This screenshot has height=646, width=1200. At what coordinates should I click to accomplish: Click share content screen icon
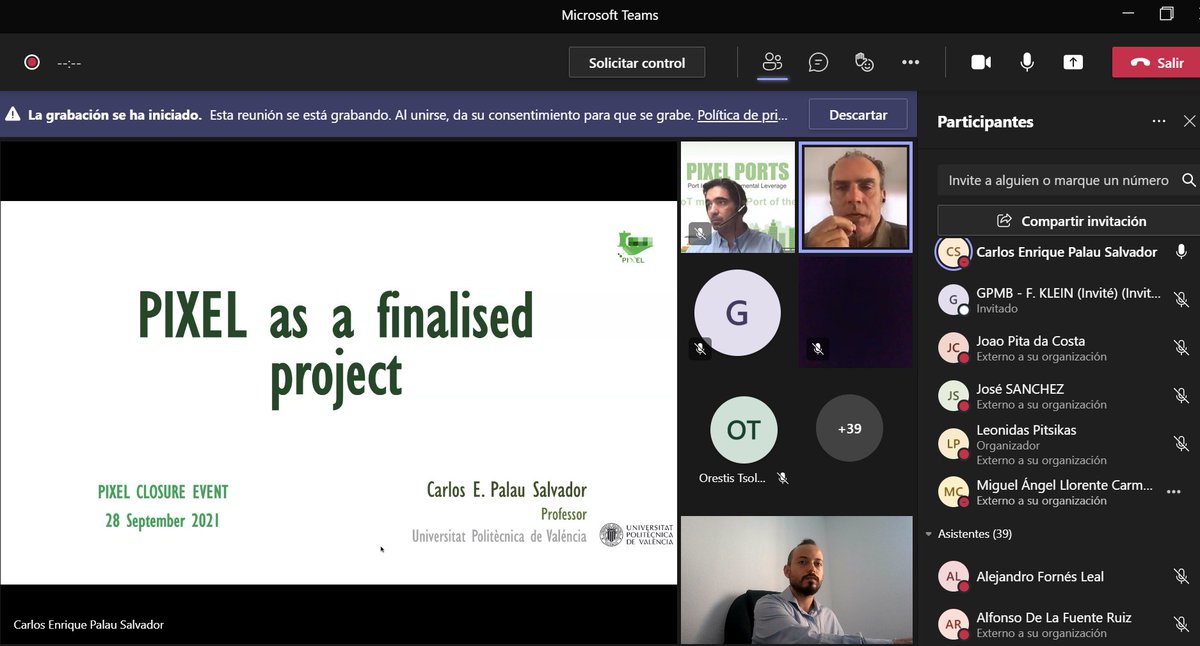pos(1073,63)
